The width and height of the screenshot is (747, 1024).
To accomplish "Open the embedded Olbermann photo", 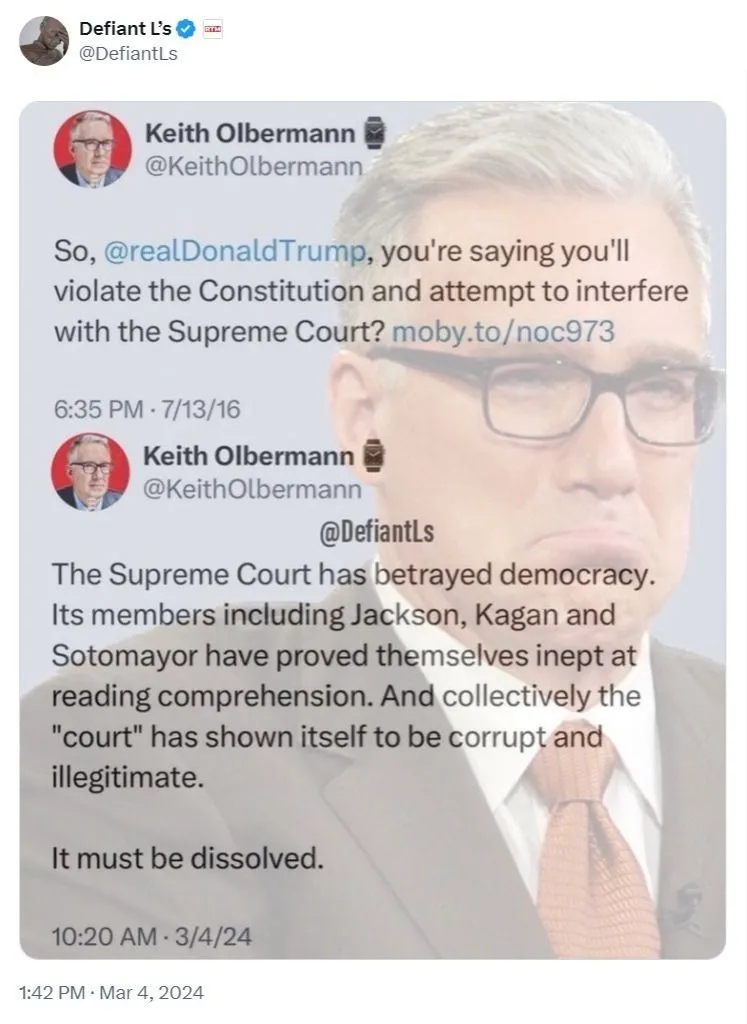I will (x=373, y=530).
